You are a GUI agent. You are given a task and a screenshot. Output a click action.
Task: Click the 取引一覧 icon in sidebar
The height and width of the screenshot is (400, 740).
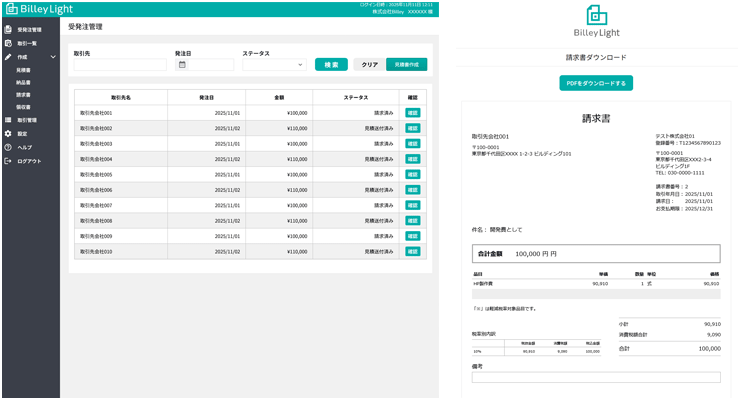pos(8,44)
